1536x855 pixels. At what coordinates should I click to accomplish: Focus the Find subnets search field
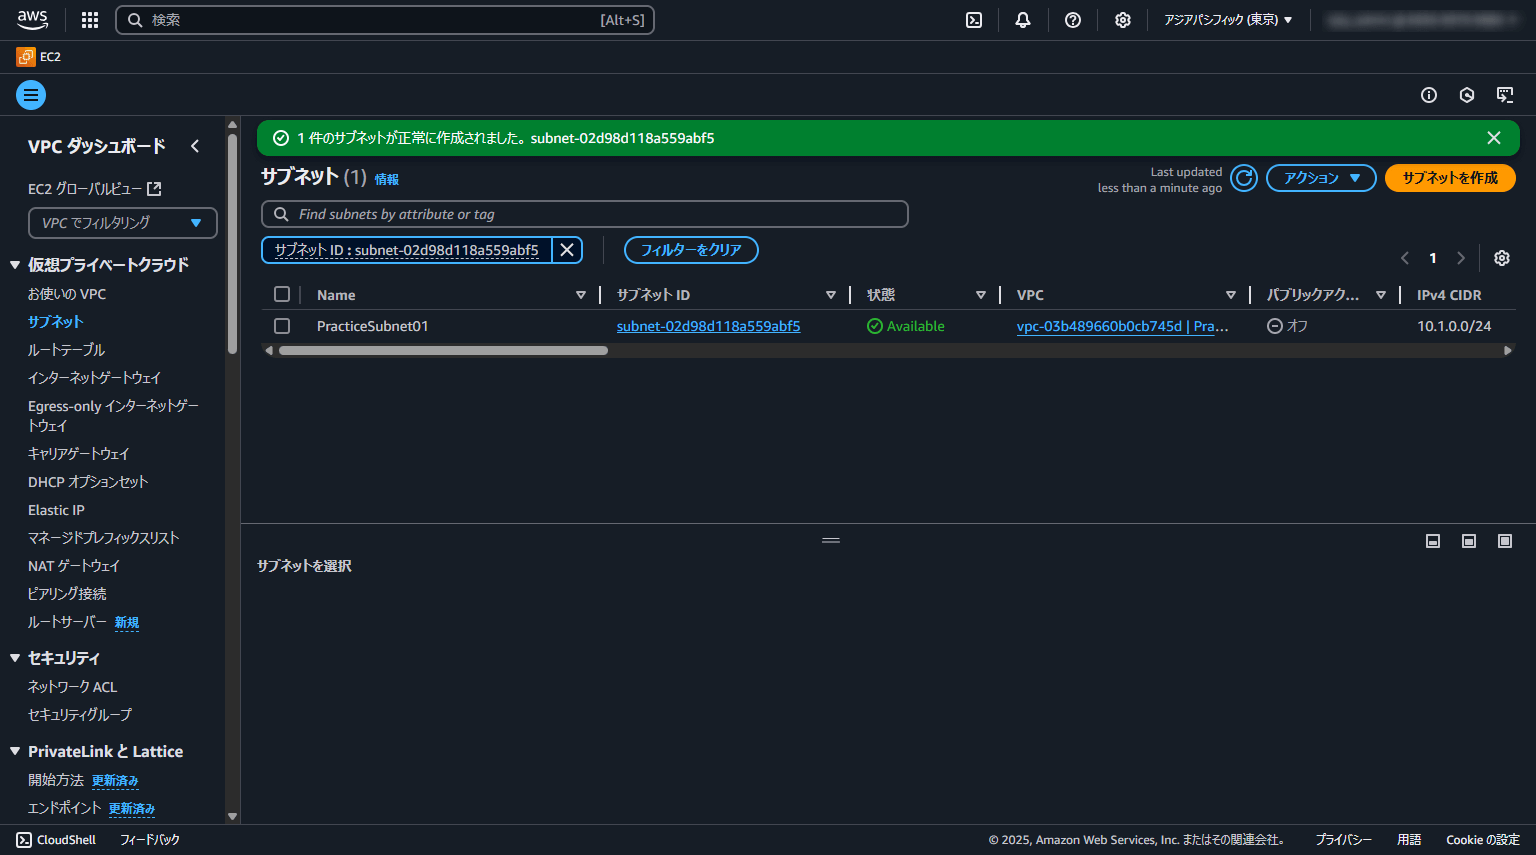coord(585,214)
